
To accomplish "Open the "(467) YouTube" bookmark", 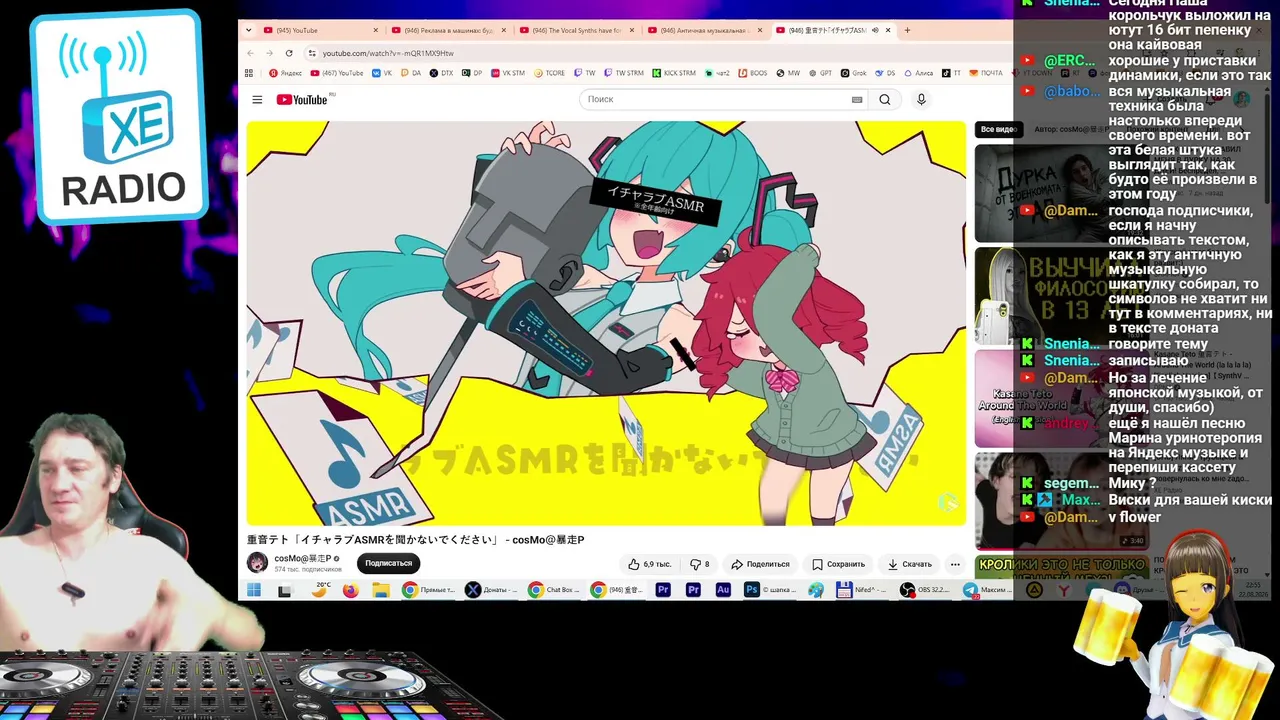I will point(337,73).
